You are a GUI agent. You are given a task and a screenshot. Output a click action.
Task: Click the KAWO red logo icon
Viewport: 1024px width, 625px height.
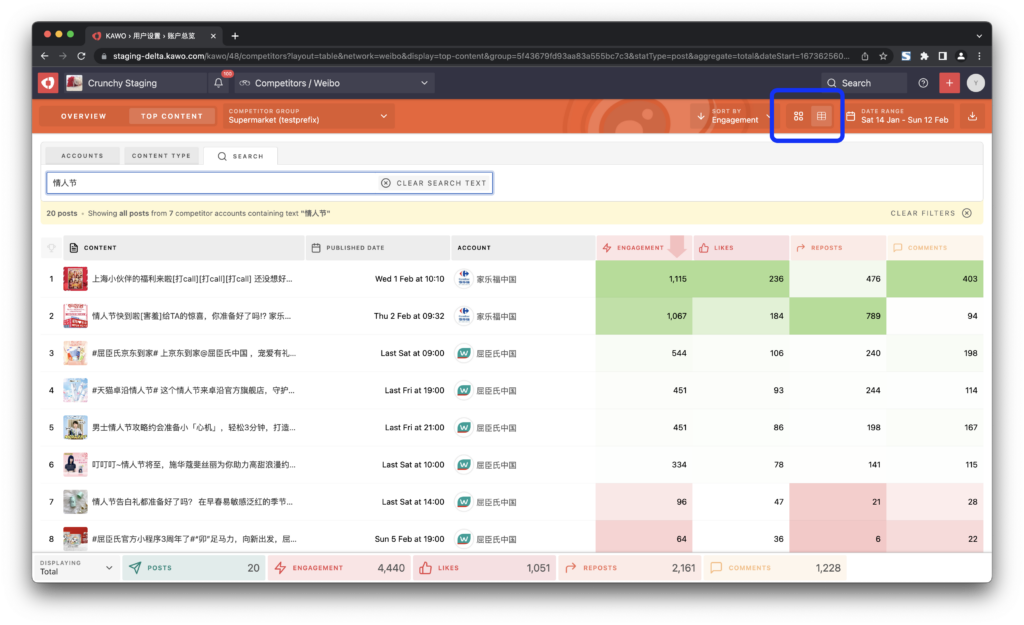click(48, 83)
